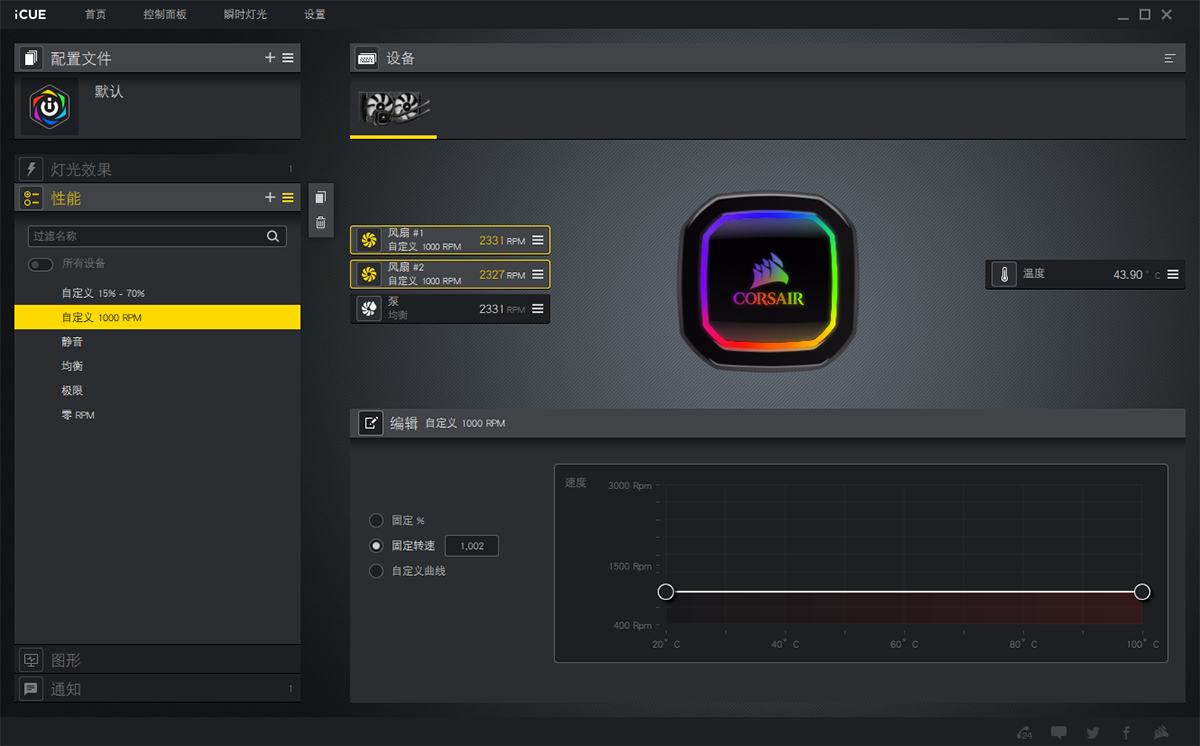Open the Corsair sails logo link

[1161, 732]
